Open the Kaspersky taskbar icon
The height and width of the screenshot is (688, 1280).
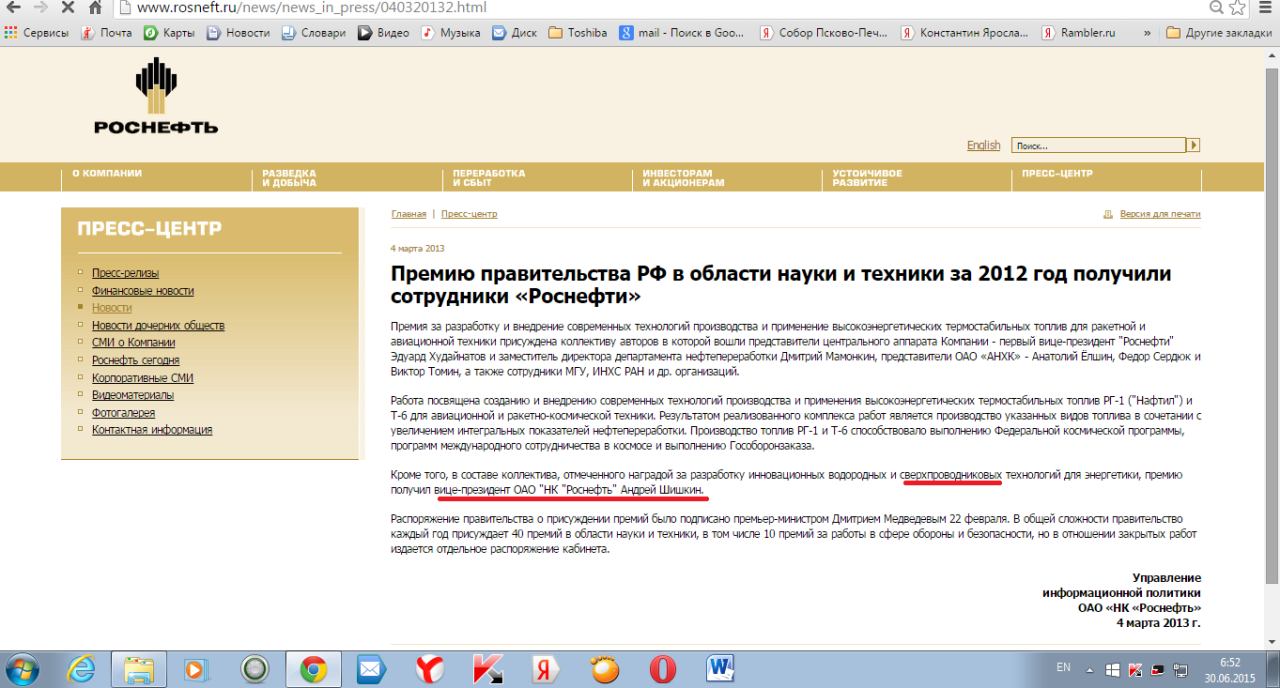(x=488, y=668)
